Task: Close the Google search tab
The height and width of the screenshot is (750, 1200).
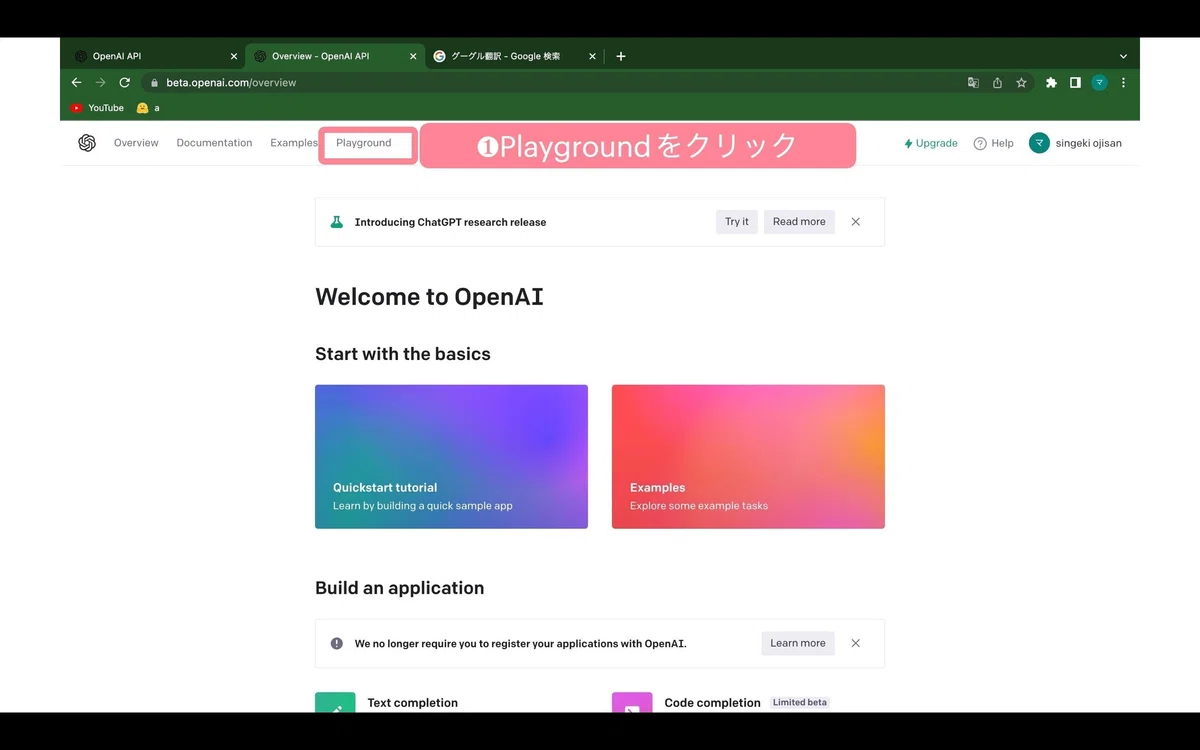Action: click(x=592, y=56)
